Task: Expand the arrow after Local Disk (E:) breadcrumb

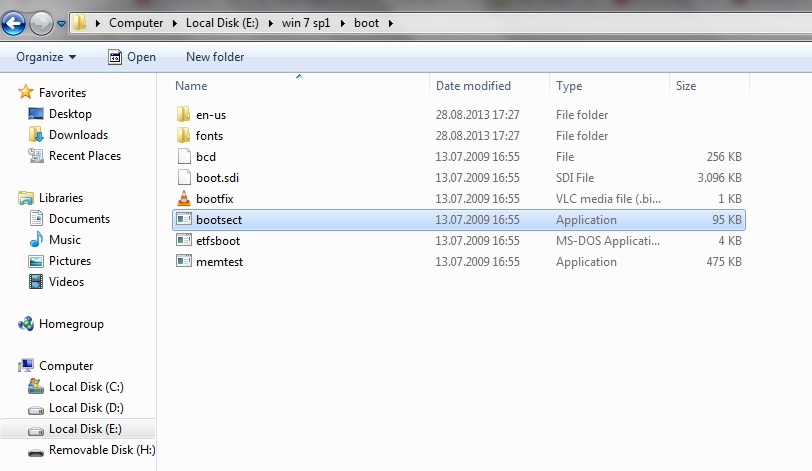Action: 270,23
